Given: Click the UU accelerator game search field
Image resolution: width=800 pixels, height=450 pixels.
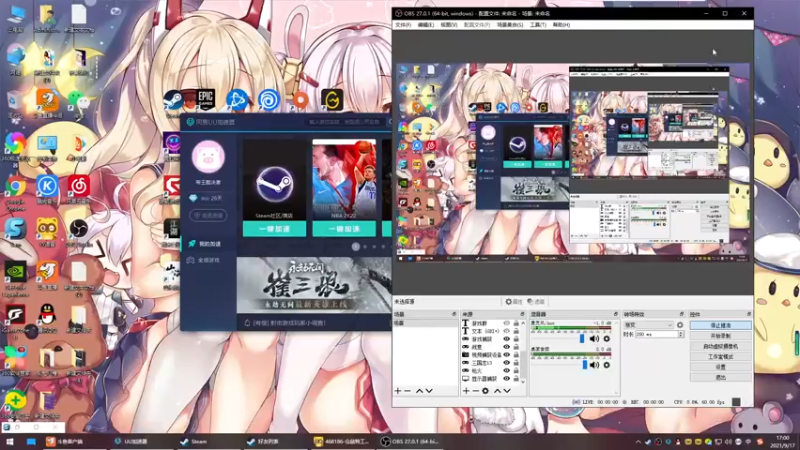Looking at the screenshot, I should [x=345, y=122].
